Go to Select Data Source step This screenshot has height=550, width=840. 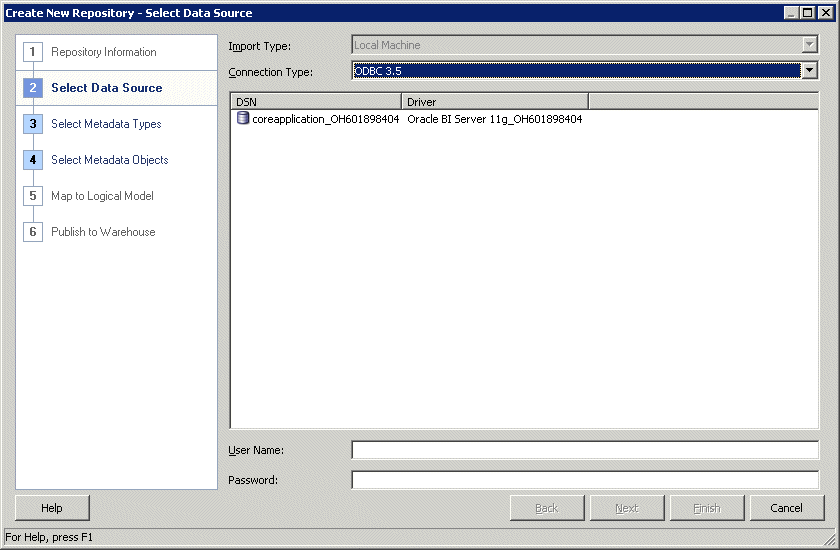(107, 88)
